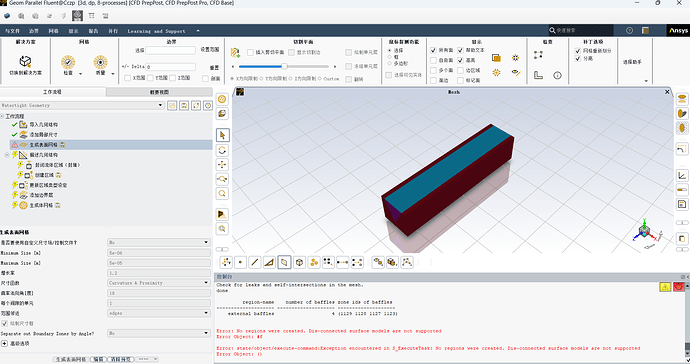Click the mesh Quality icon in ribbon

click(x=100, y=62)
